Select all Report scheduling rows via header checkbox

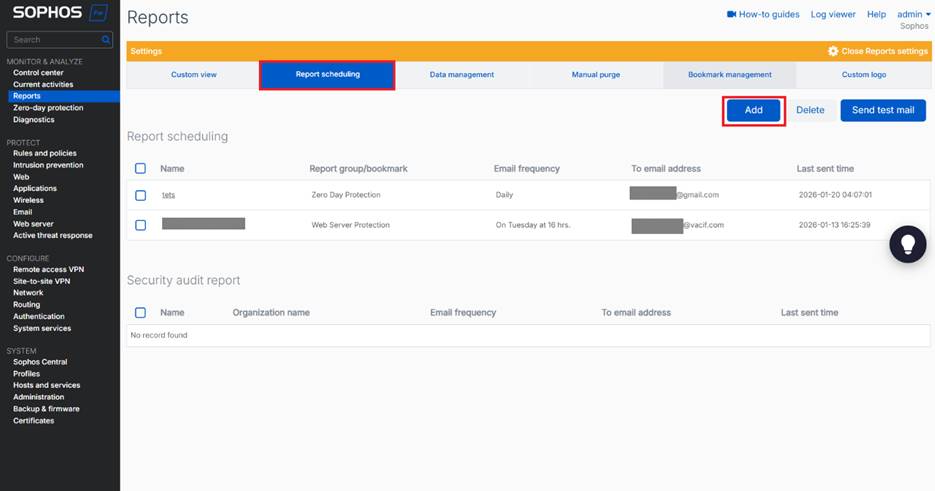(140, 169)
